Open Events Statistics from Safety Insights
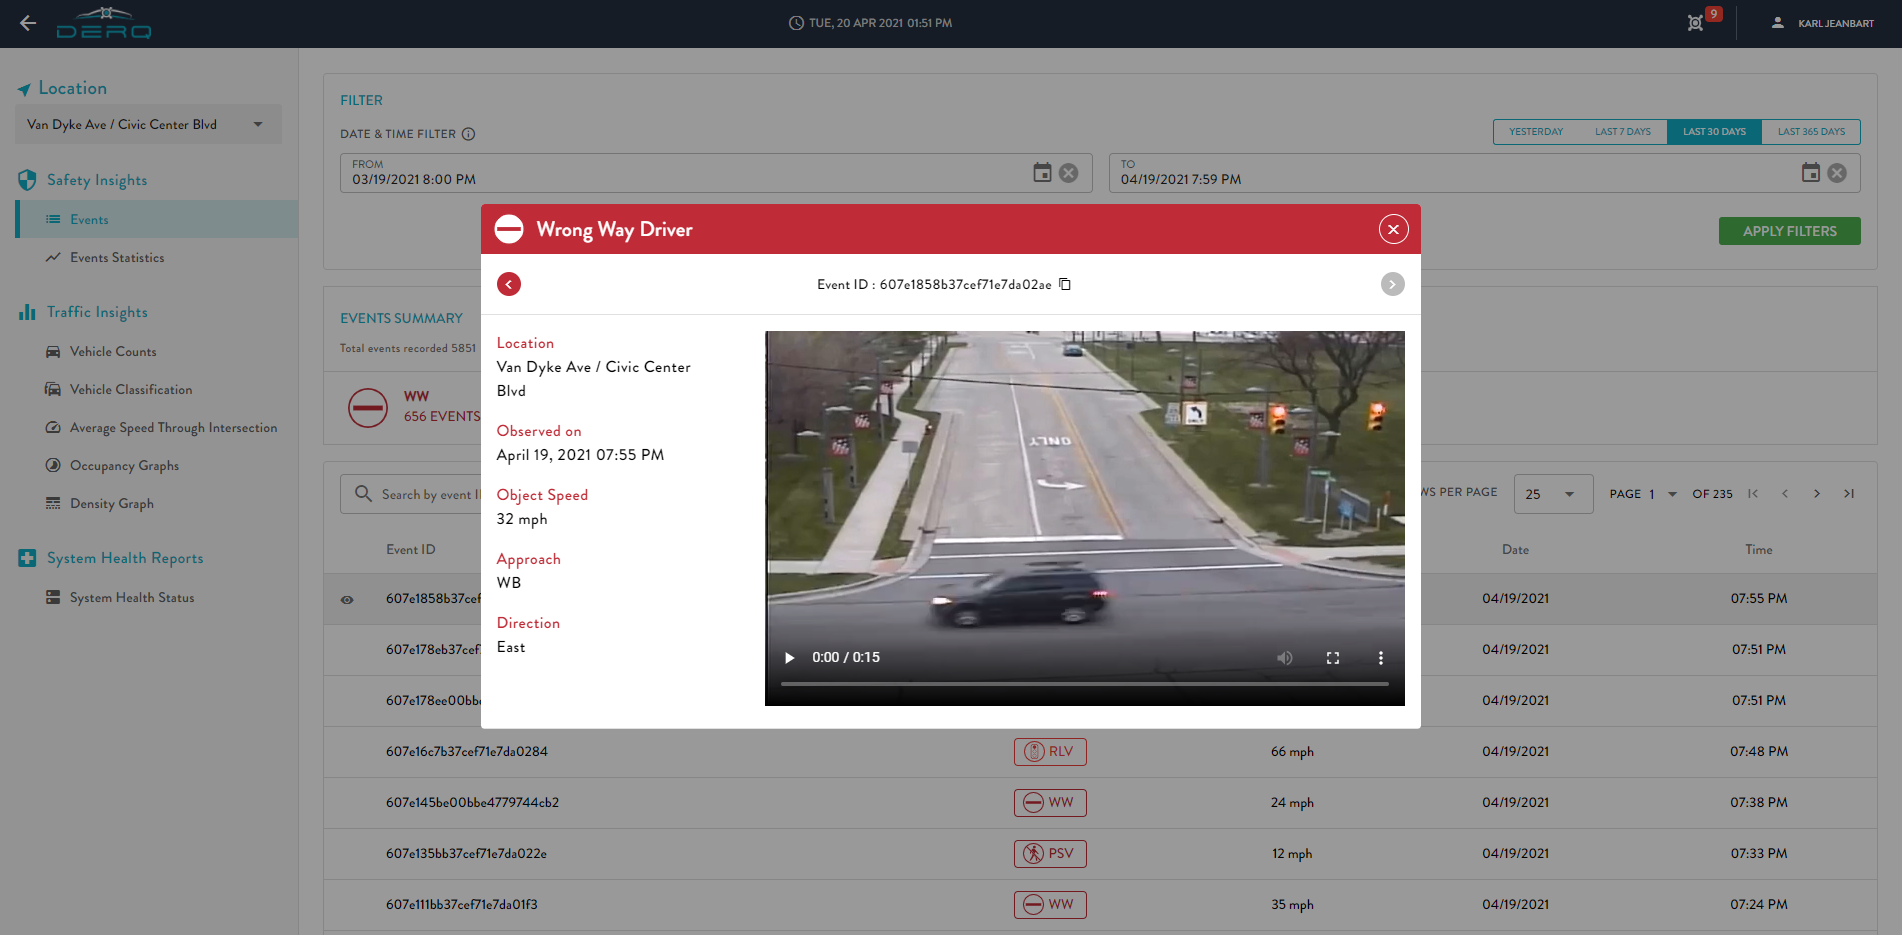 point(117,257)
